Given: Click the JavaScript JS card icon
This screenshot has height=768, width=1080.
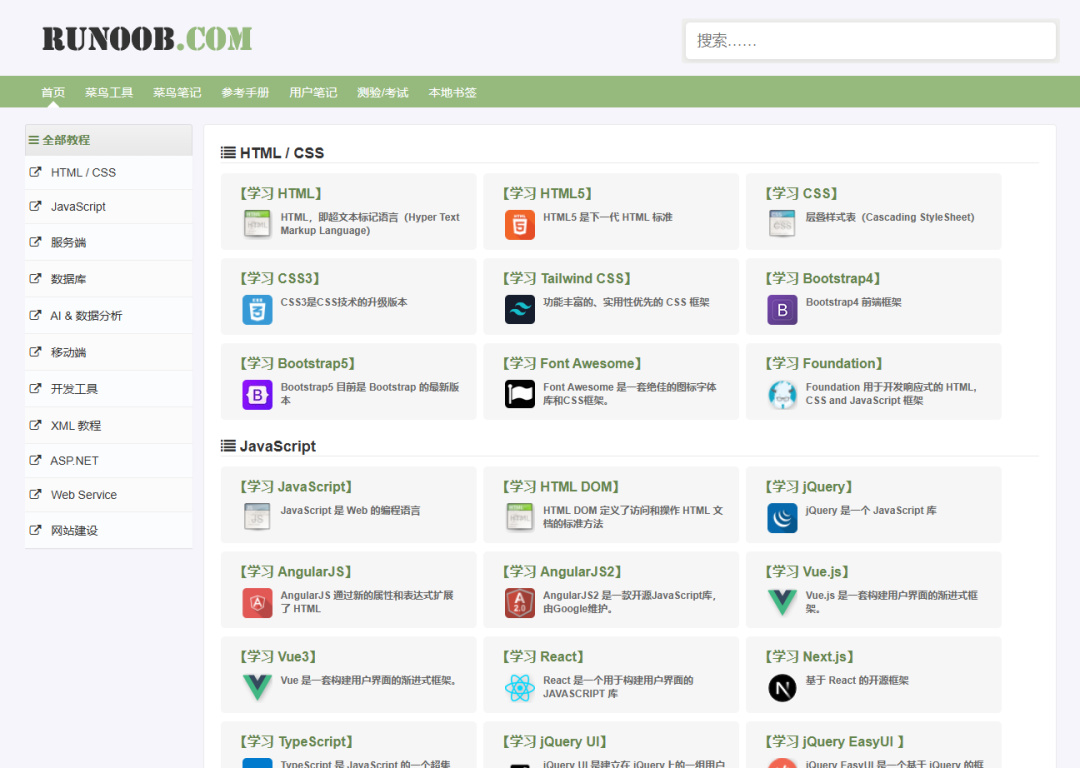Looking at the screenshot, I should click(x=257, y=517).
